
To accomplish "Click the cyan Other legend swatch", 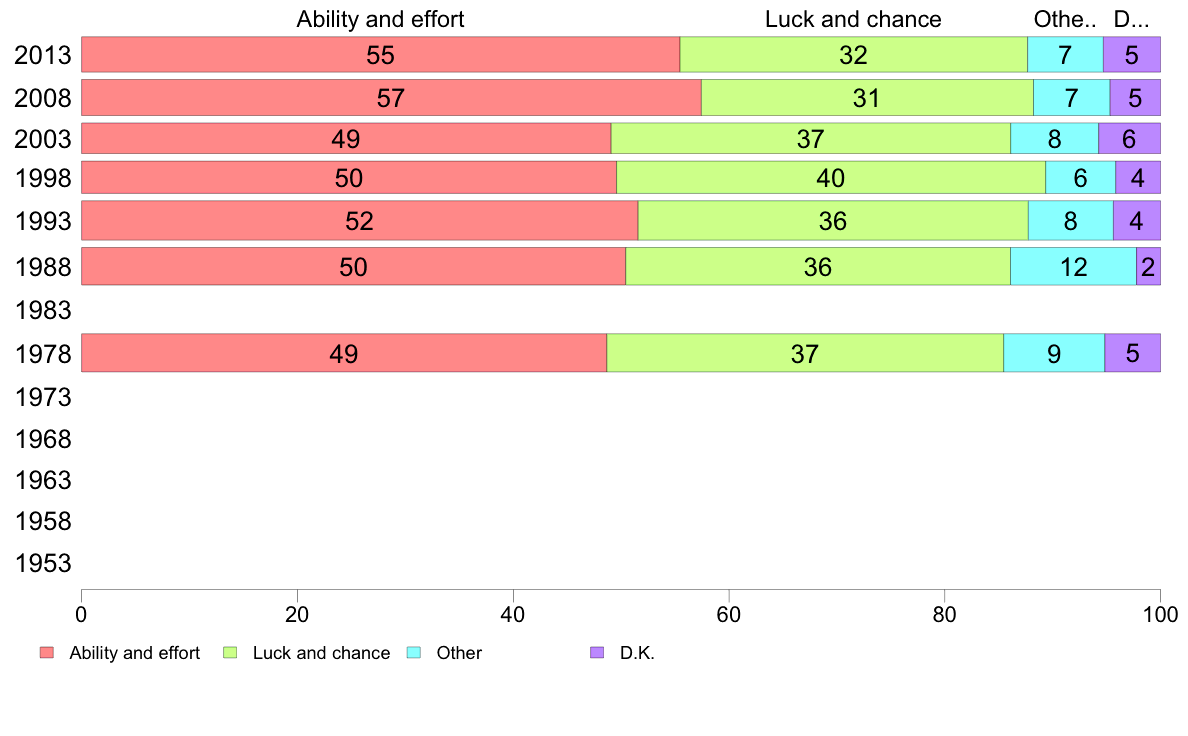I will 414,653.
